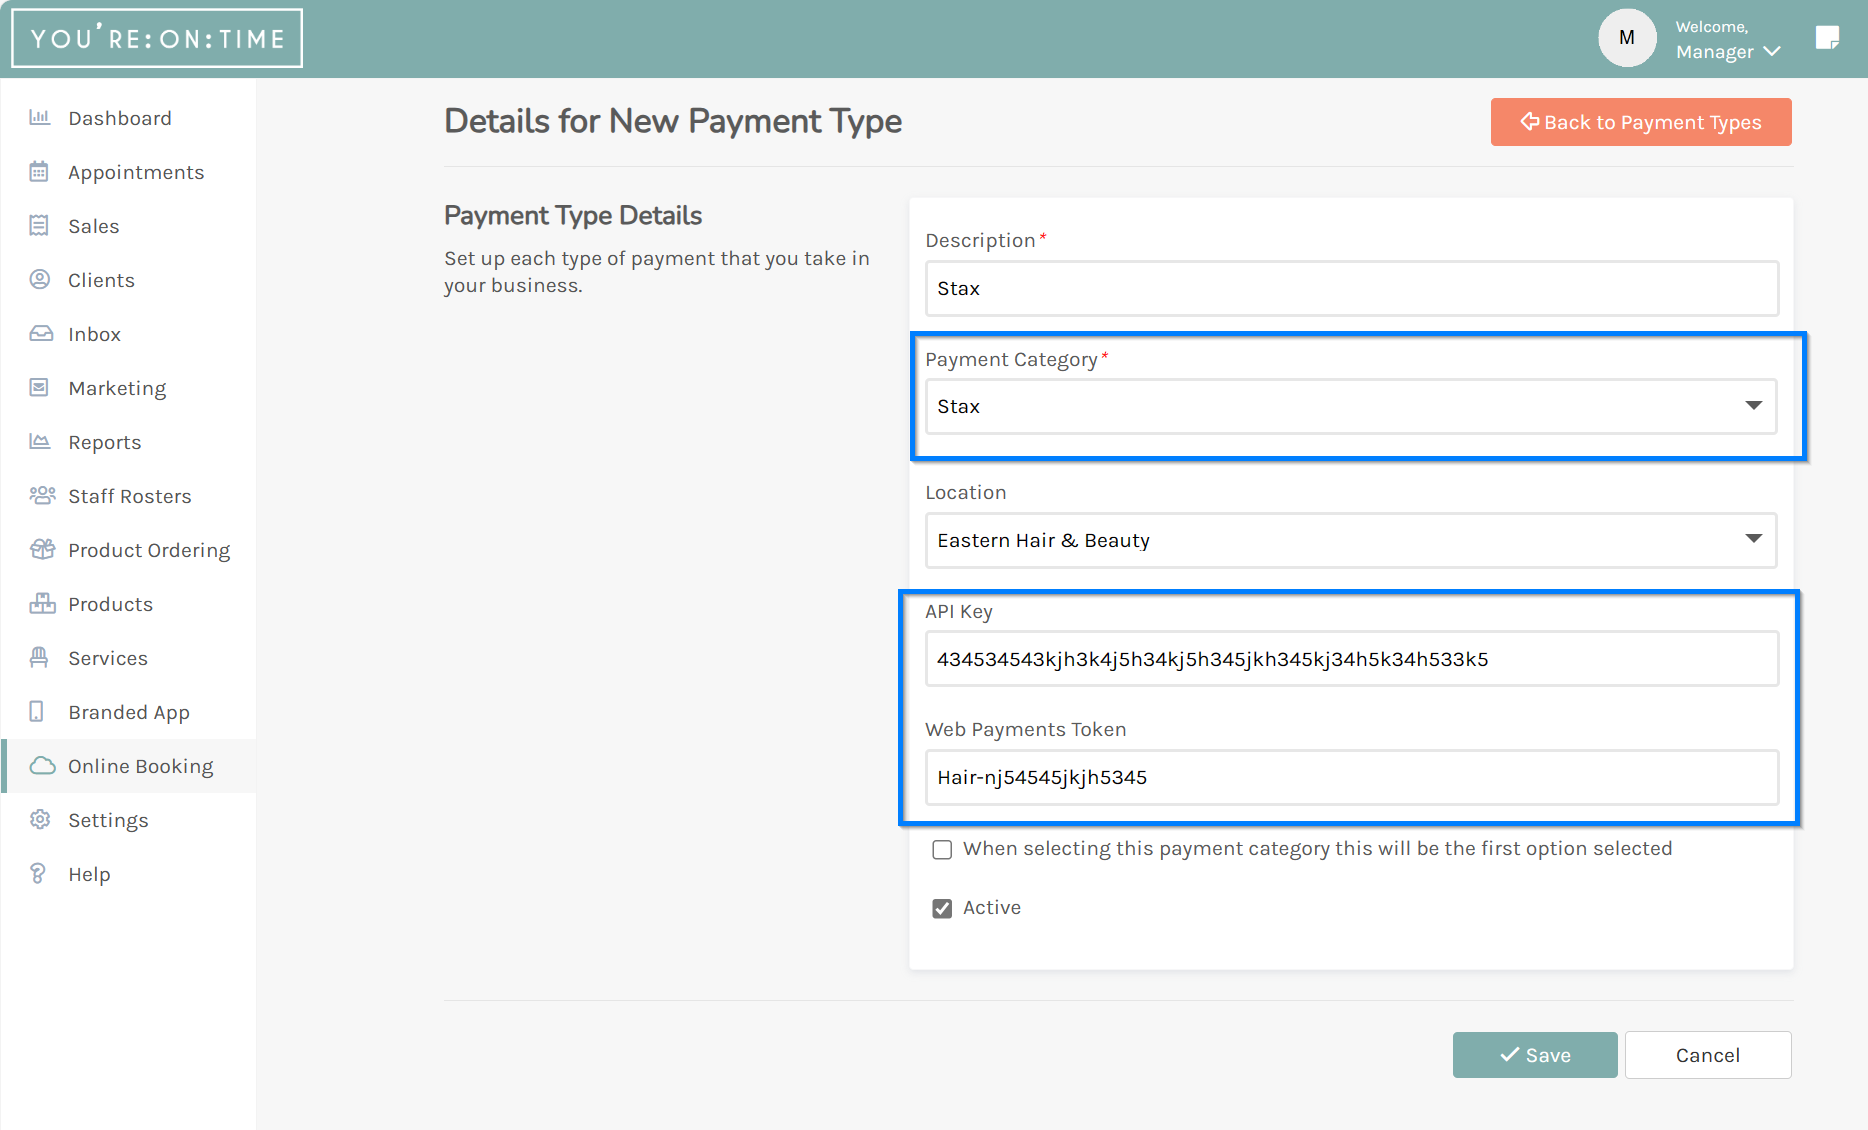Image resolution: width=1868 pixels, height=1130 pixels.
Task: Open the Dashboard section via its chart icon
Action: point(40,117)
